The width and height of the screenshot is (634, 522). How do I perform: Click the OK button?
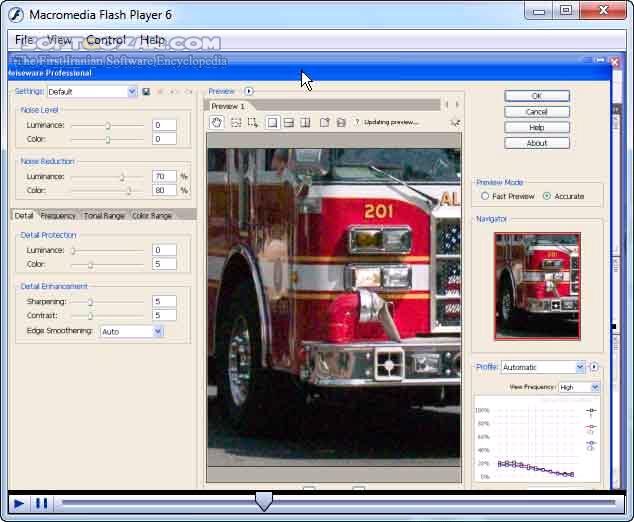(537, 96)
